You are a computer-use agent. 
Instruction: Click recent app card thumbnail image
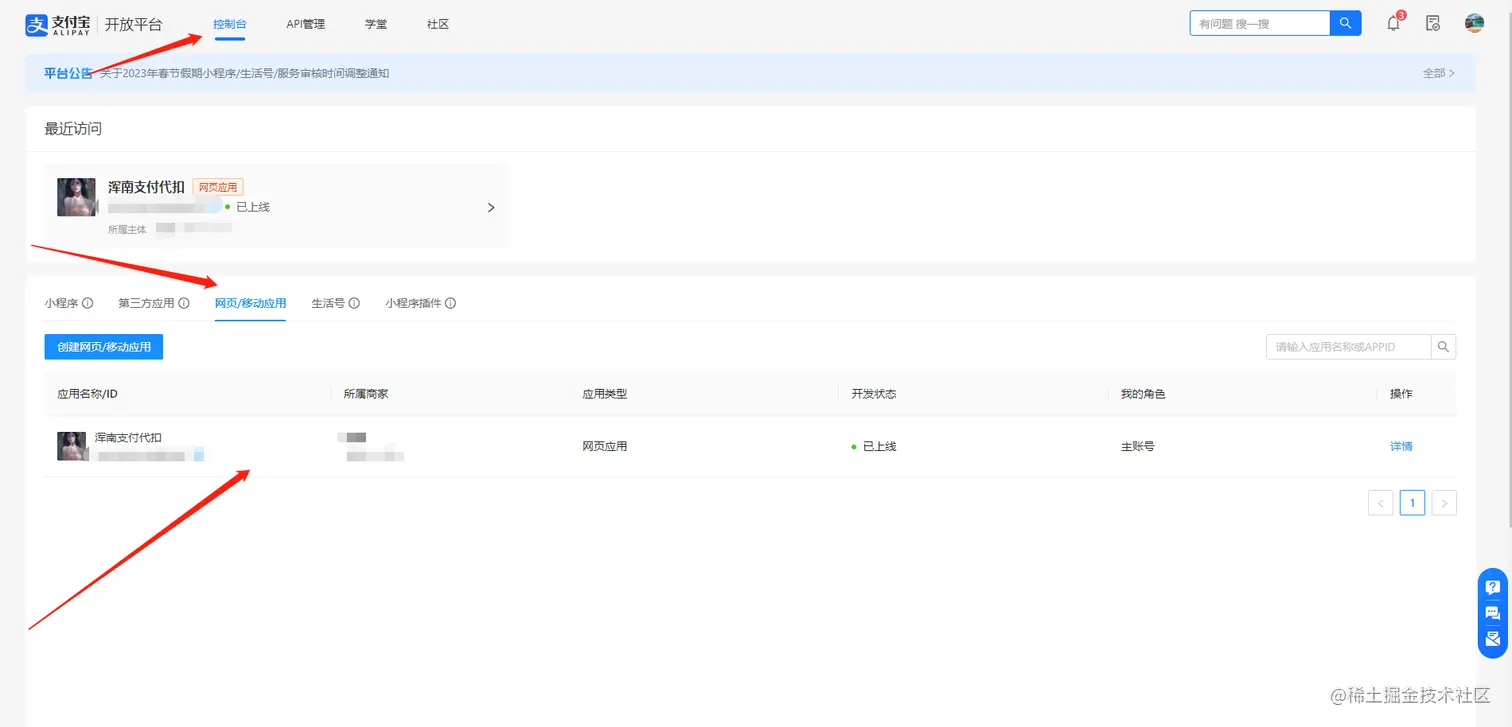click(76, 197)
